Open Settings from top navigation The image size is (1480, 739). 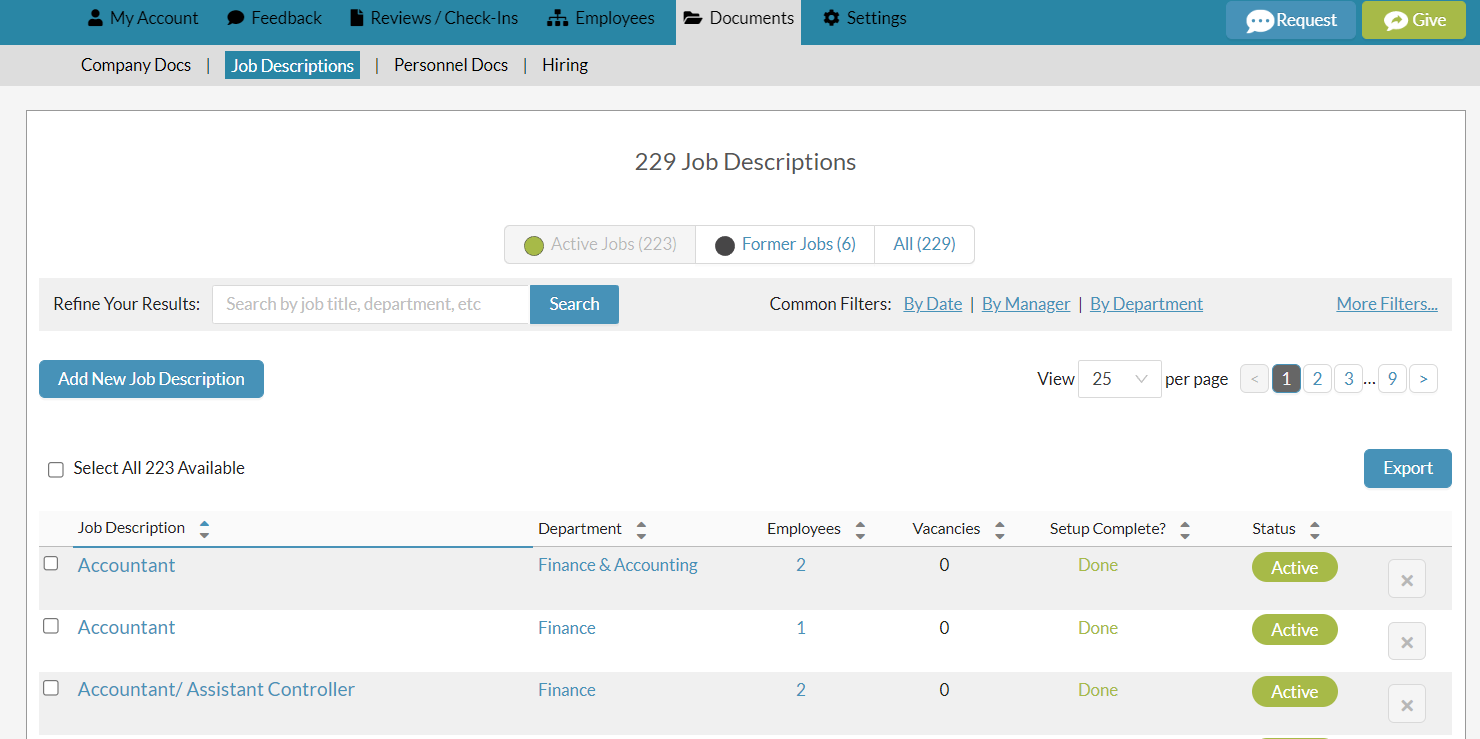click(x=864, y=18)
